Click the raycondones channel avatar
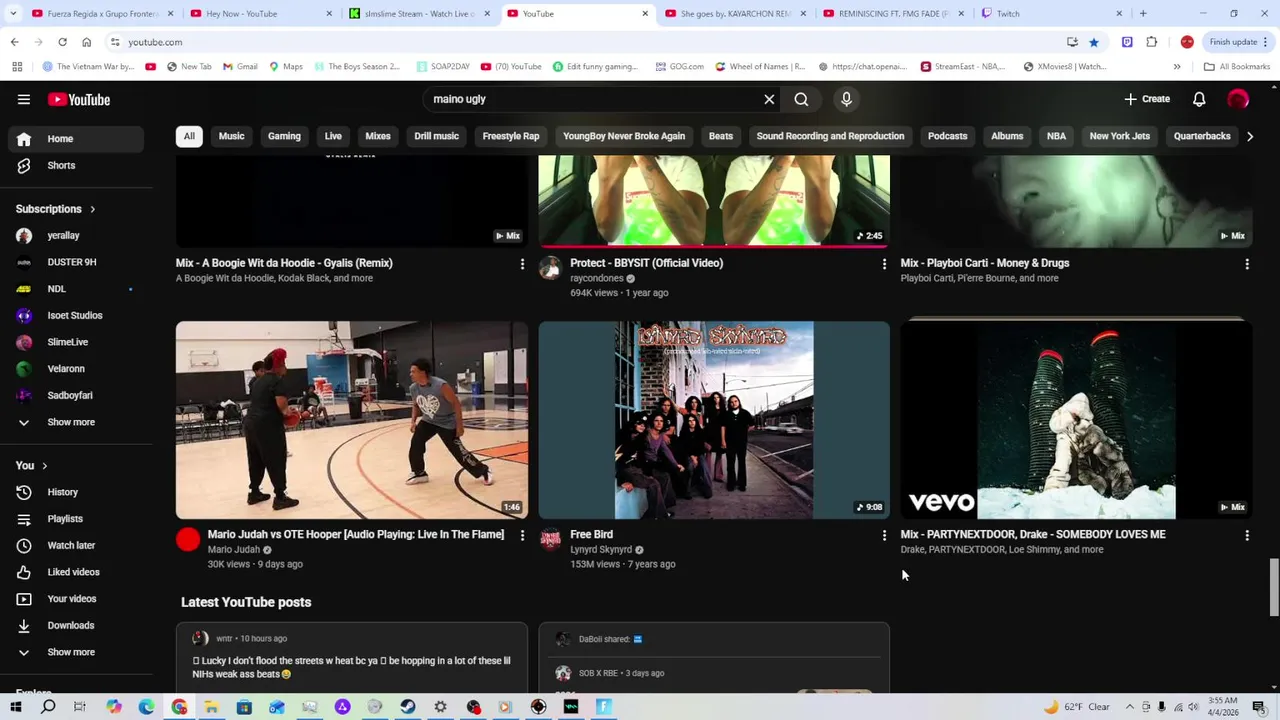Screen dimensions: 1280x720 click(x=550, y=268)
